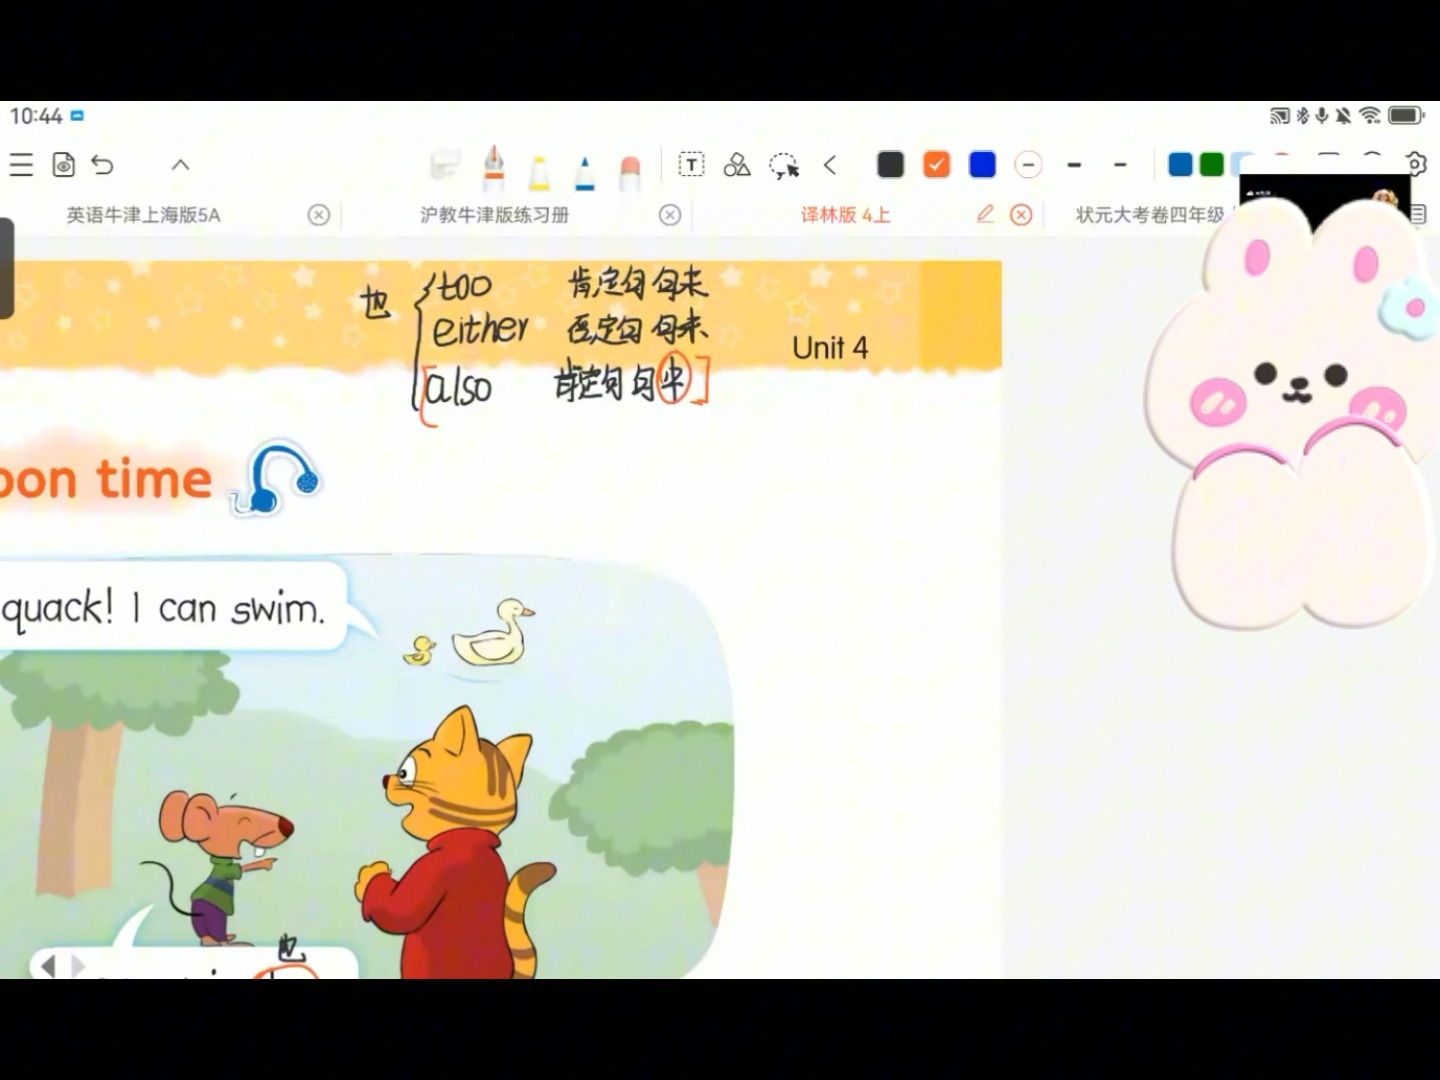Select the lasso selection tool
The width and height of the screenshot is (1440, 1080).
point(784,166)
